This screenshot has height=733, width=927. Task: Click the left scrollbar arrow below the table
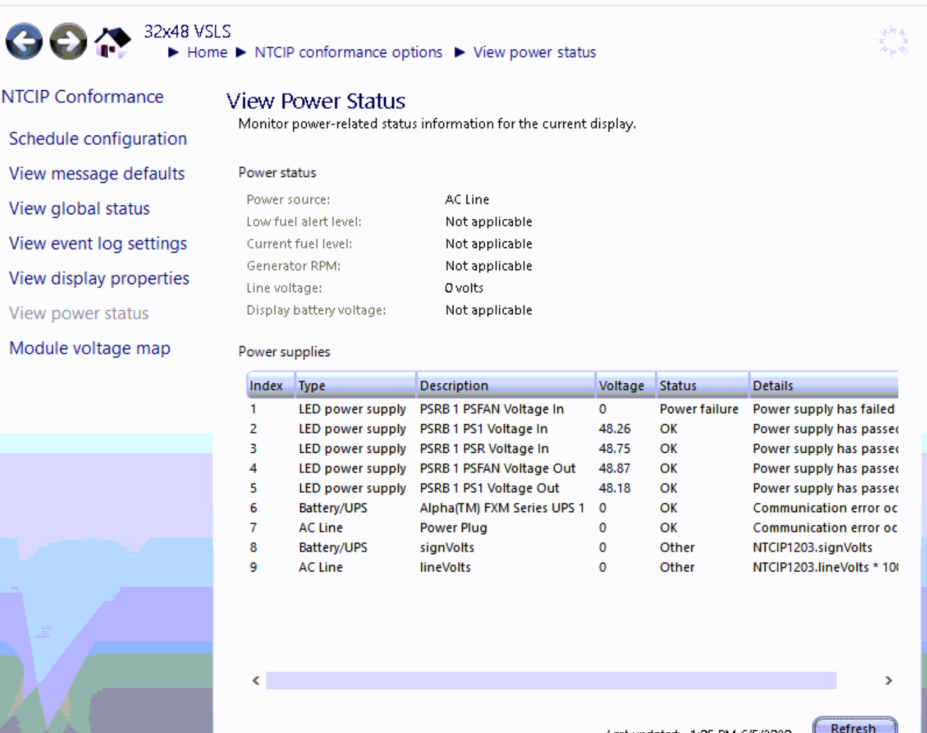click(255, 680)
